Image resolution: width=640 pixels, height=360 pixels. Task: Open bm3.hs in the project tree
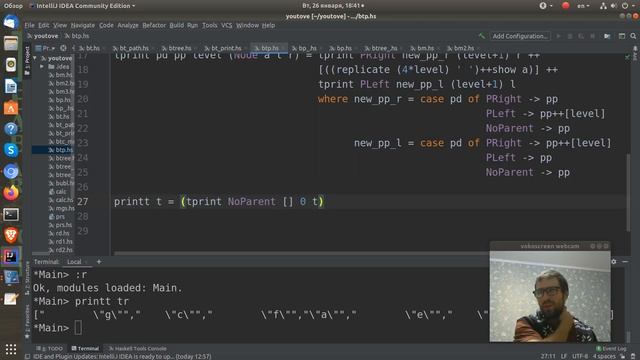(x=61, y=91)
